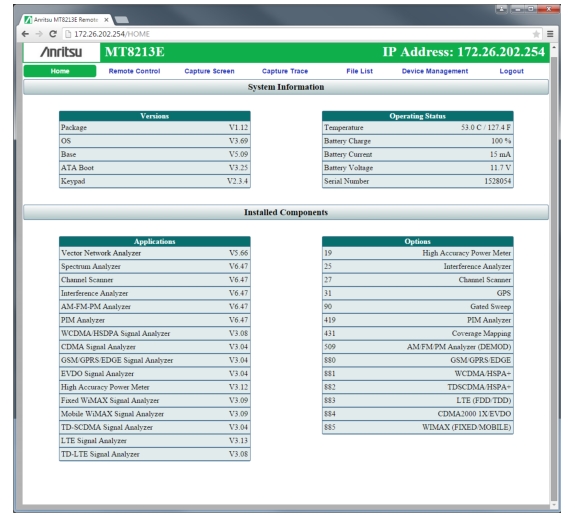The image size is (575, 516).
Task: Click option 431 Coverage Mapping
Action: [x=418, y=333]
